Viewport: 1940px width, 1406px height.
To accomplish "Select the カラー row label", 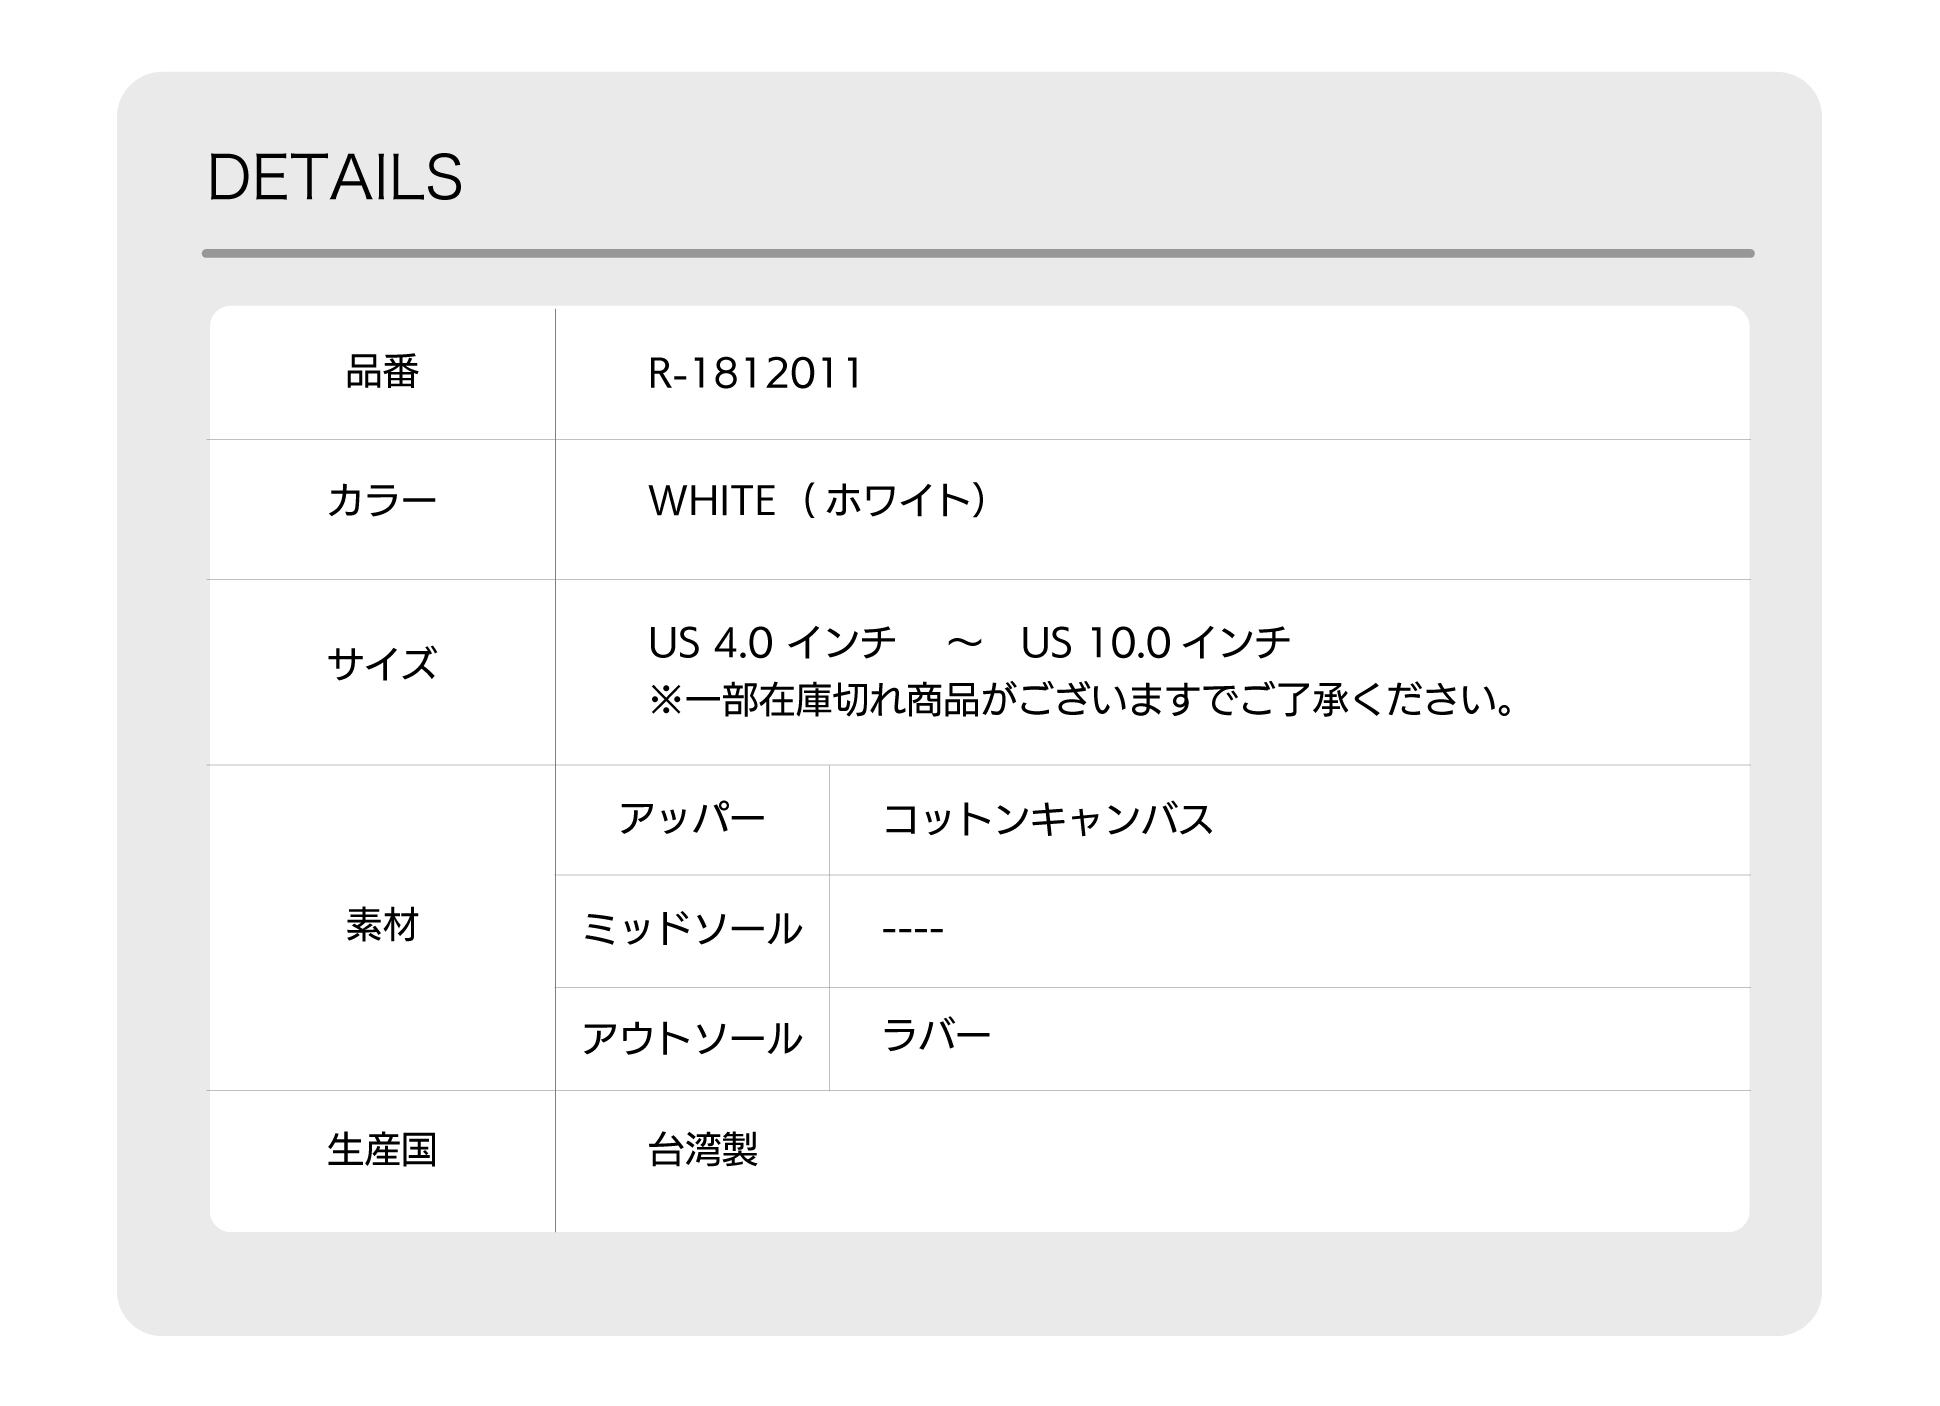I will pyautogui.click(x=382, y=500).
